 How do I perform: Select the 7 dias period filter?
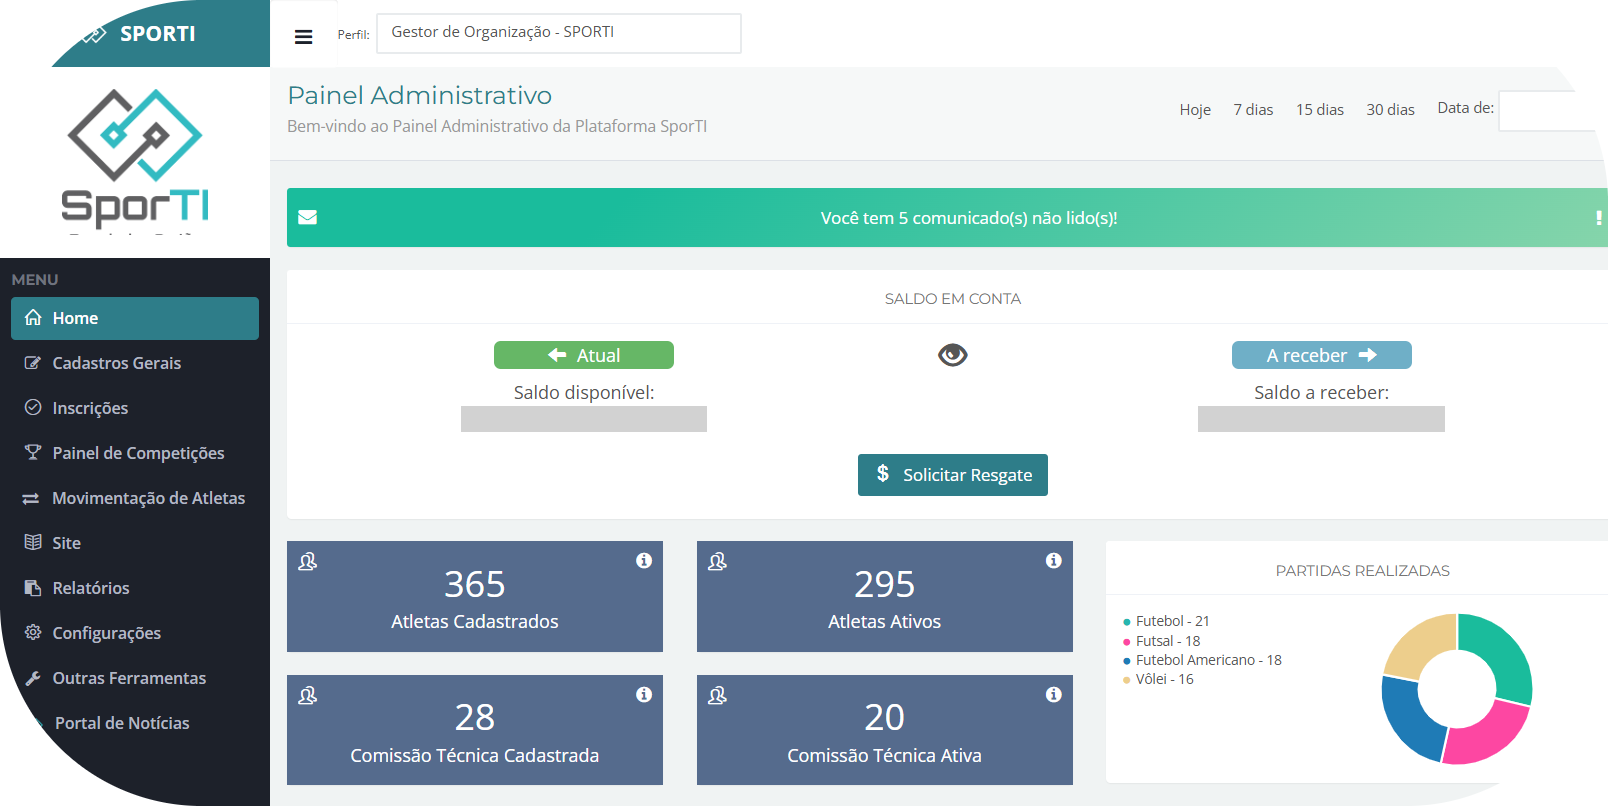tap(1253, 110)
